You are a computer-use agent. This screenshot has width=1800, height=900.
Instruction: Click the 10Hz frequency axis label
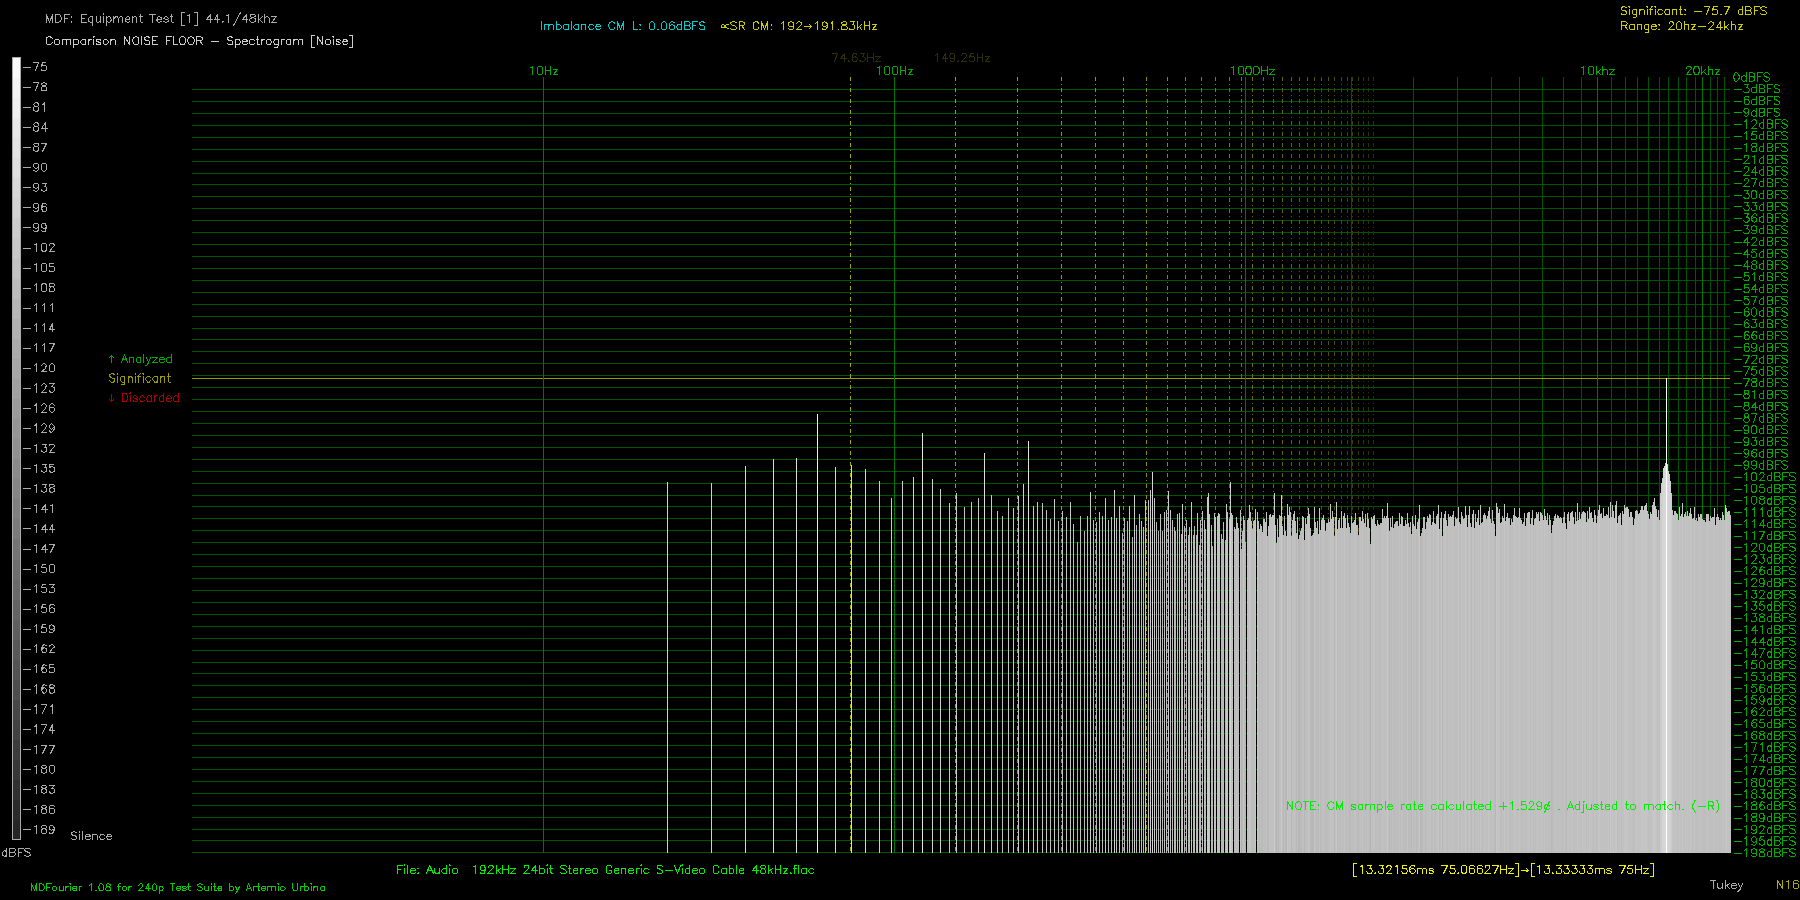[x=543, y=71]
